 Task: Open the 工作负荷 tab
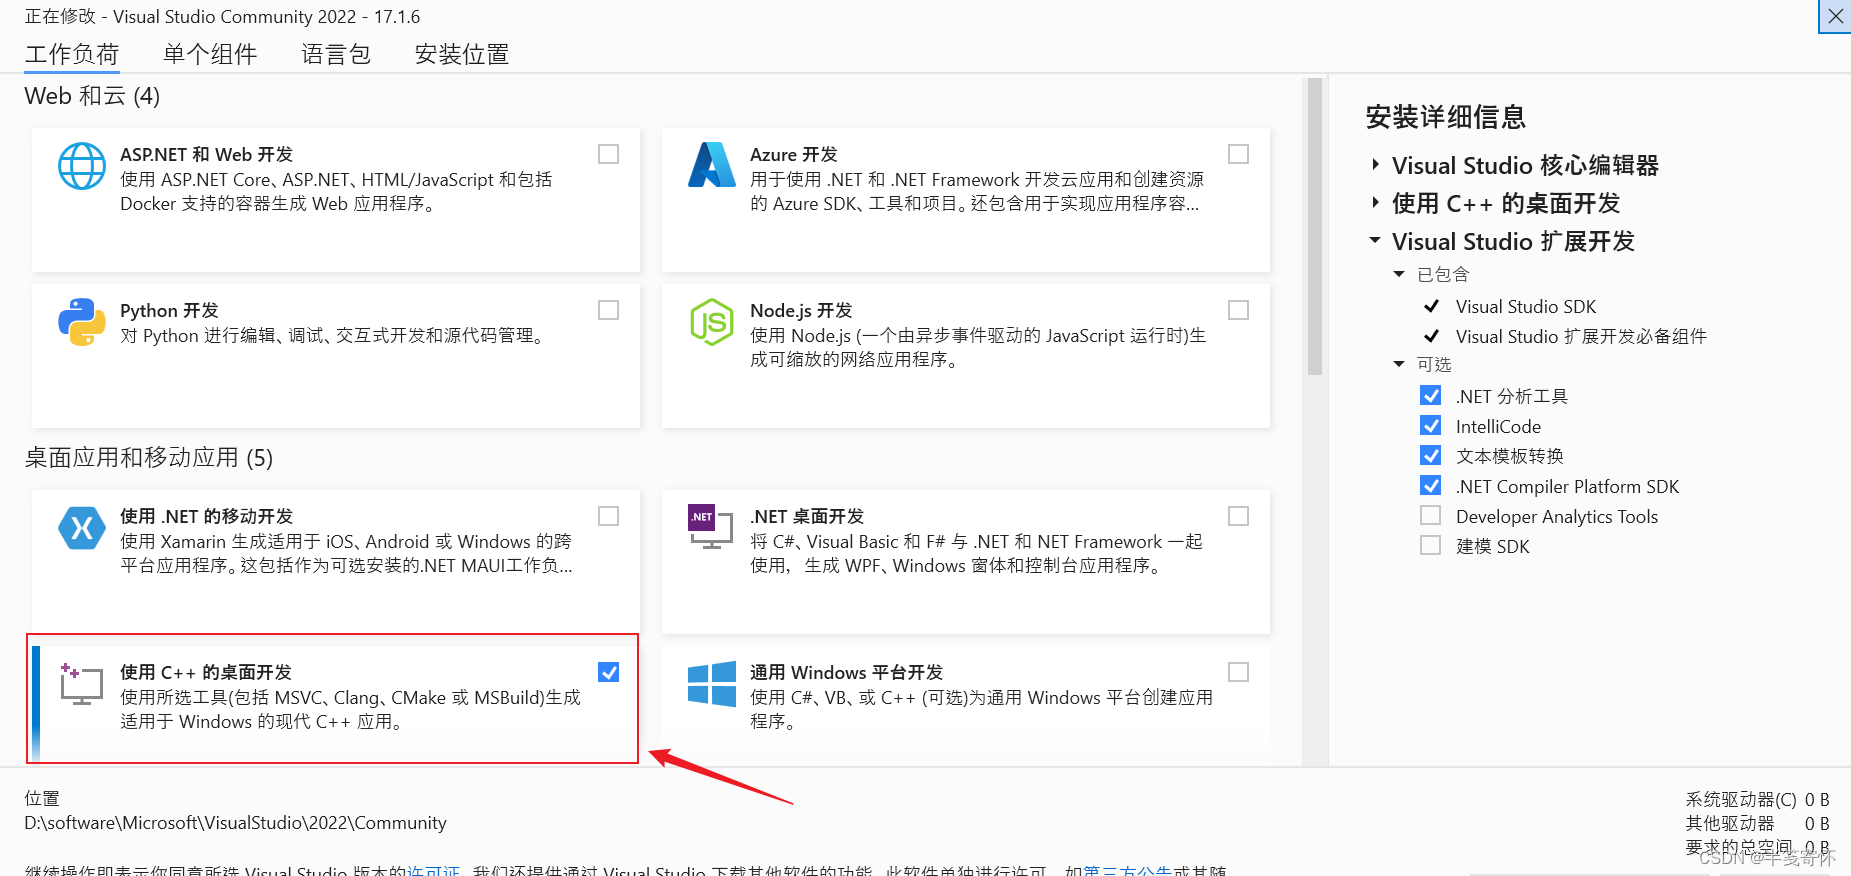click(72, 54)
